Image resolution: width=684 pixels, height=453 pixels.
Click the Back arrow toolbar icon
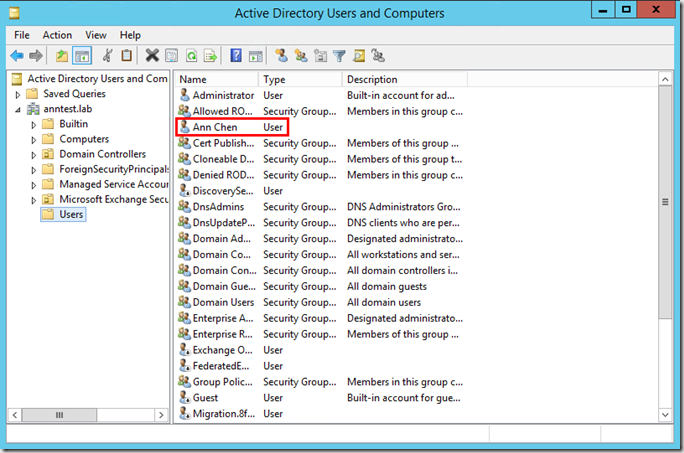pos(17,56)
